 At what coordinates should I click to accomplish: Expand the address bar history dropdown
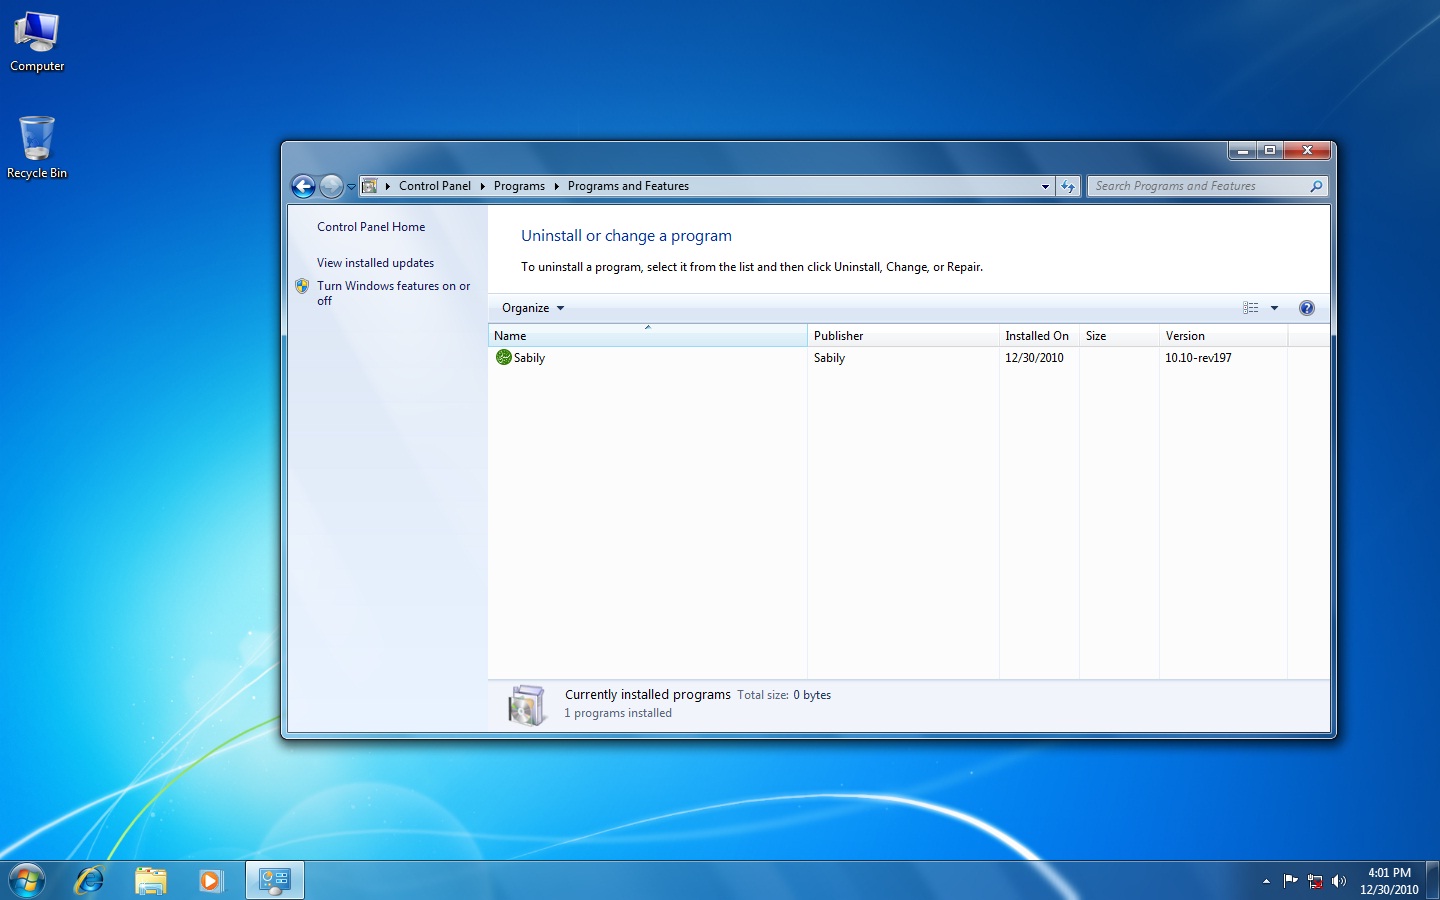[x=1045, y=186]
